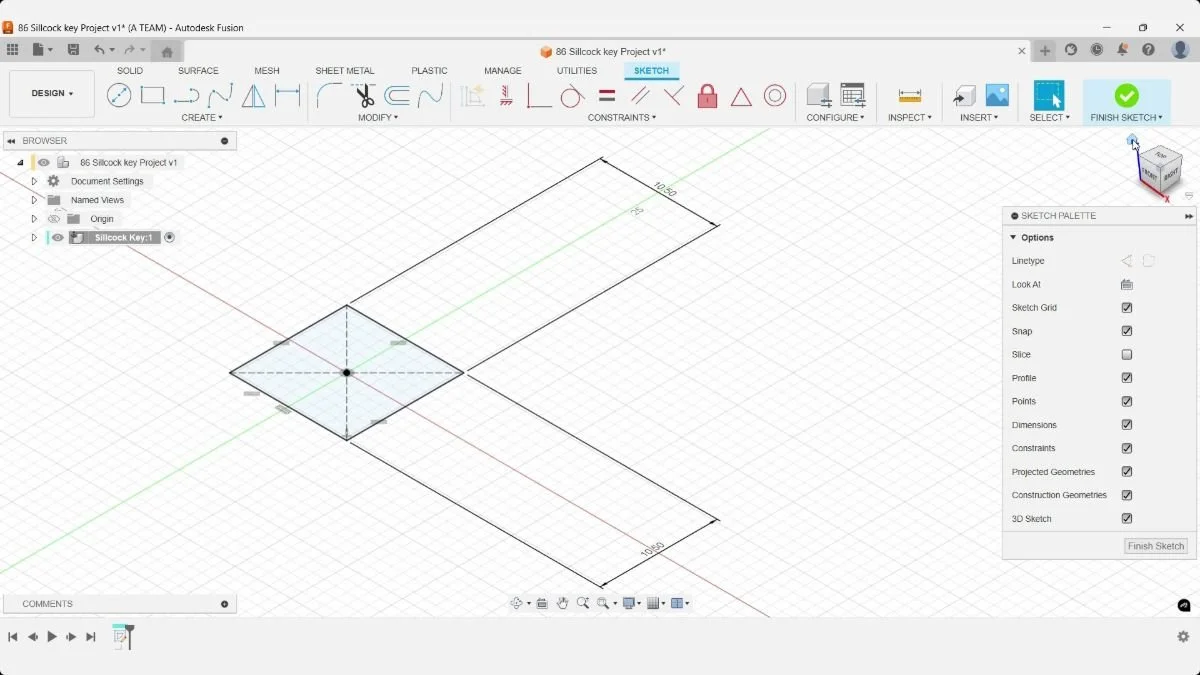This screenshot has width=1200, height=675.
Task: Open the INSPECT dropdown menu
Action: 910,118
